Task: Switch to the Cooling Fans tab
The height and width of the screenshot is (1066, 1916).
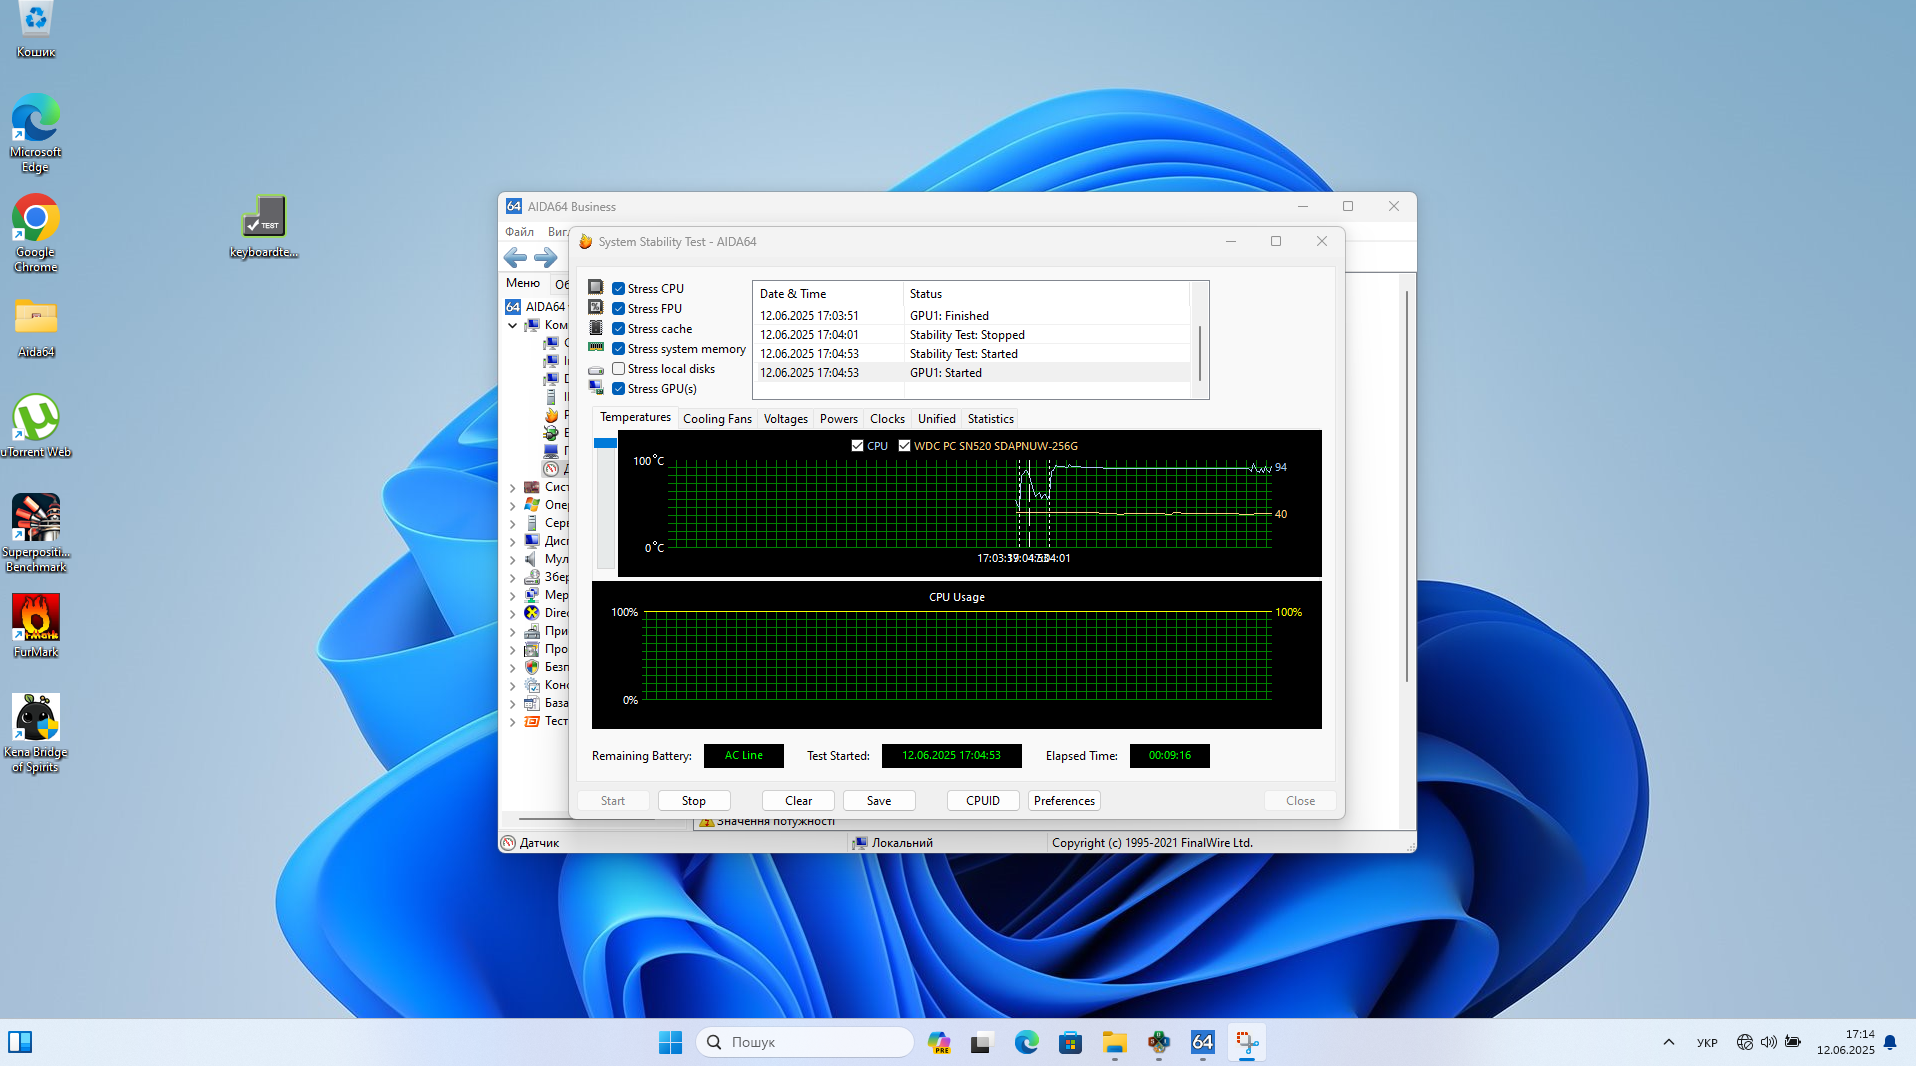Action: tap(717, 419)
